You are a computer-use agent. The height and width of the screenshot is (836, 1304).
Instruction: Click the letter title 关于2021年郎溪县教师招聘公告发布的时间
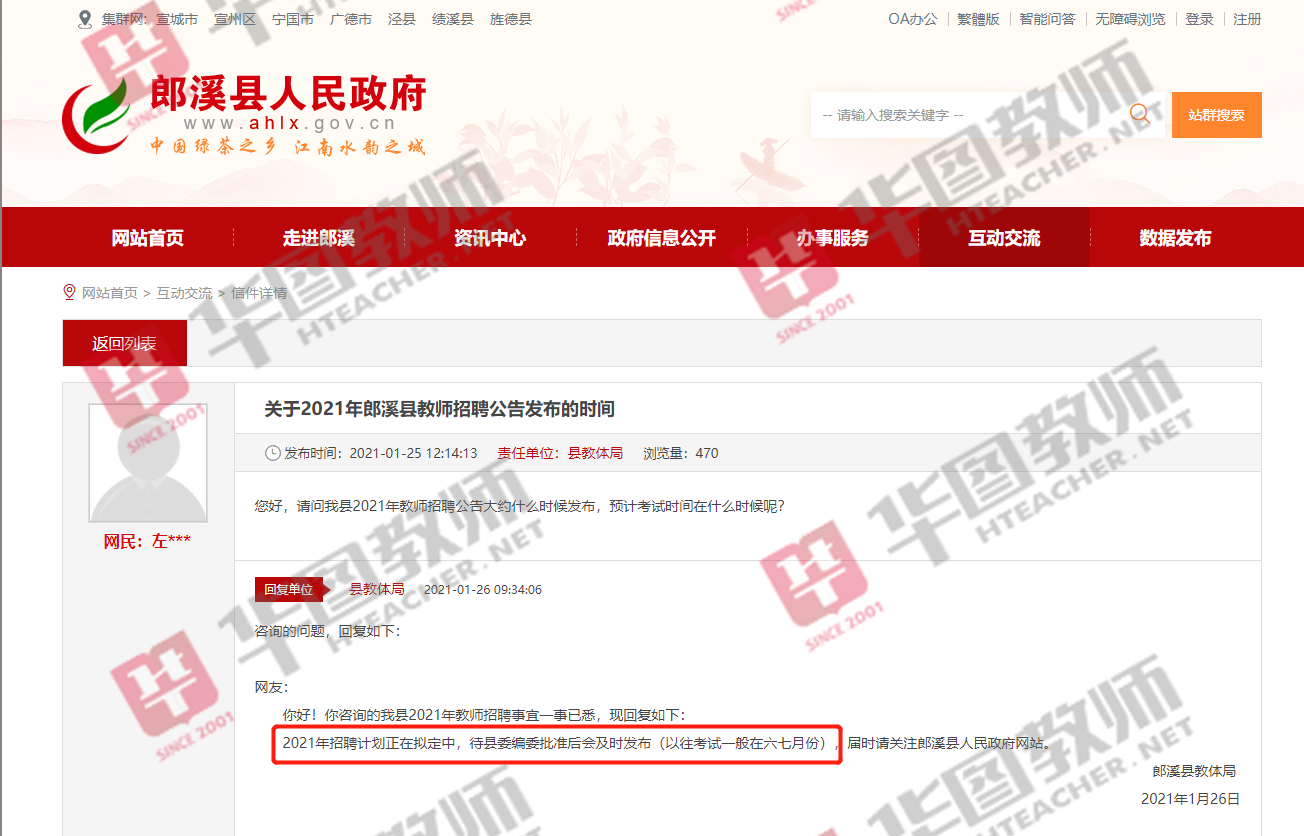tap(439, 408)
